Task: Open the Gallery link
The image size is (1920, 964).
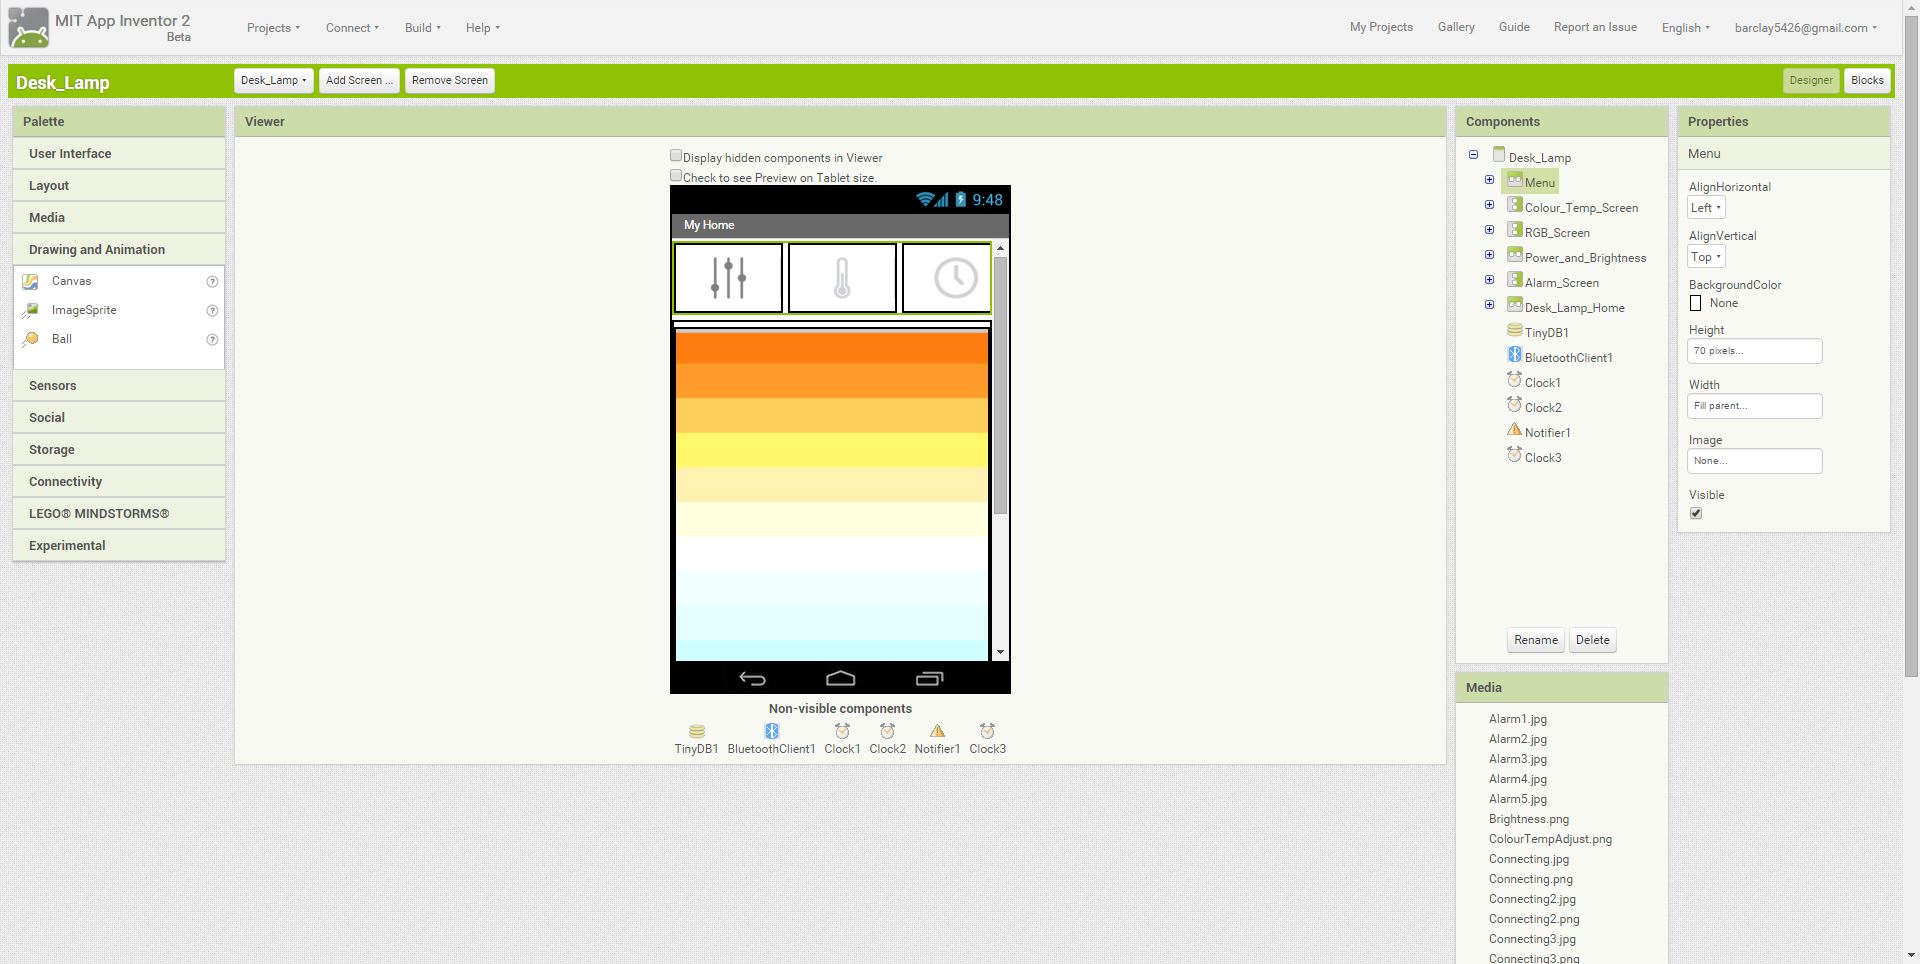Action: point(1456,27)
